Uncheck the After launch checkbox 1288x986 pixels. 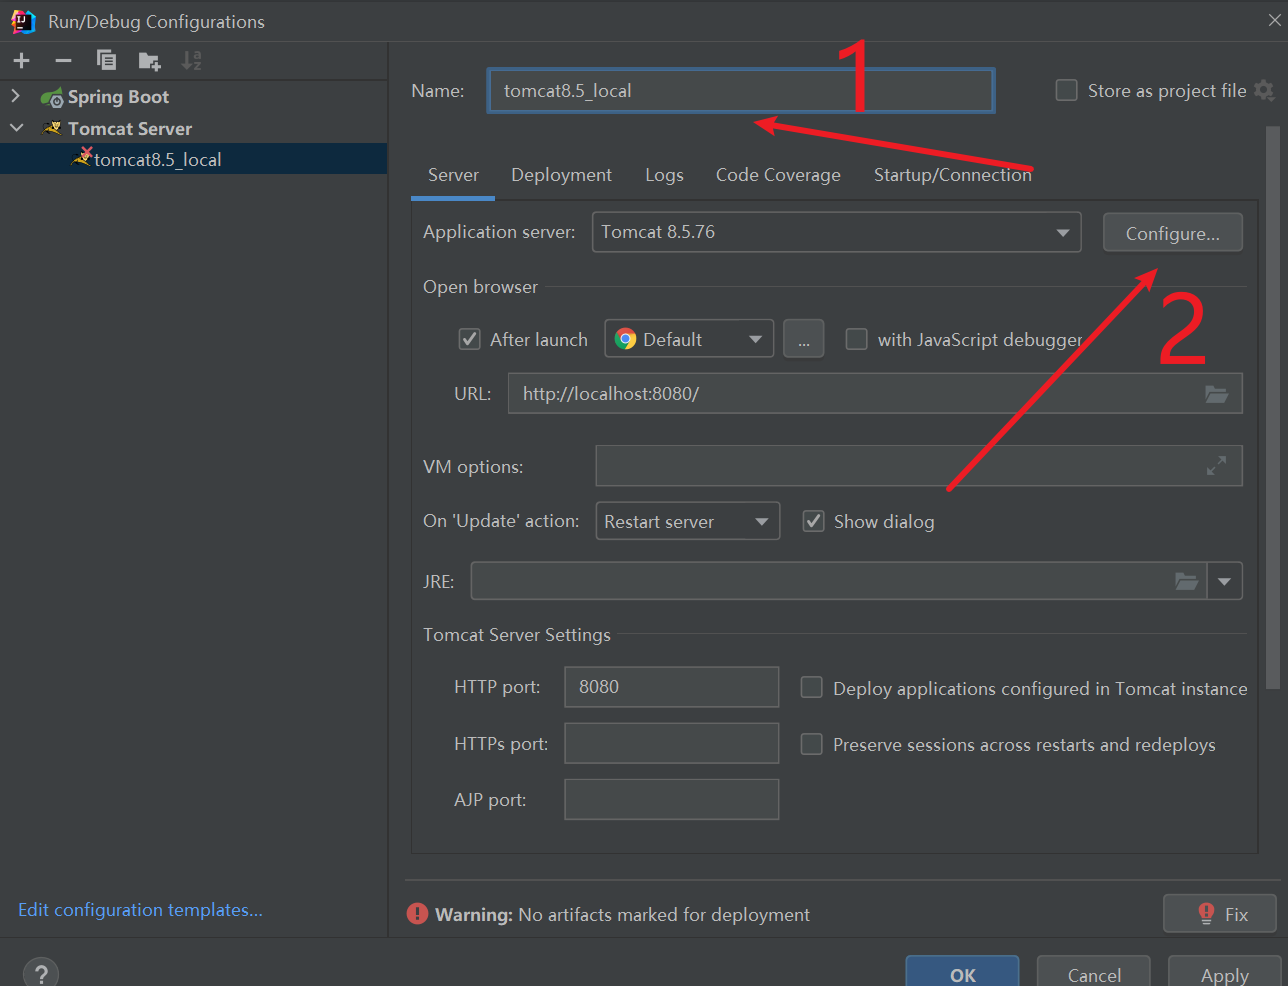coord(469,339)
